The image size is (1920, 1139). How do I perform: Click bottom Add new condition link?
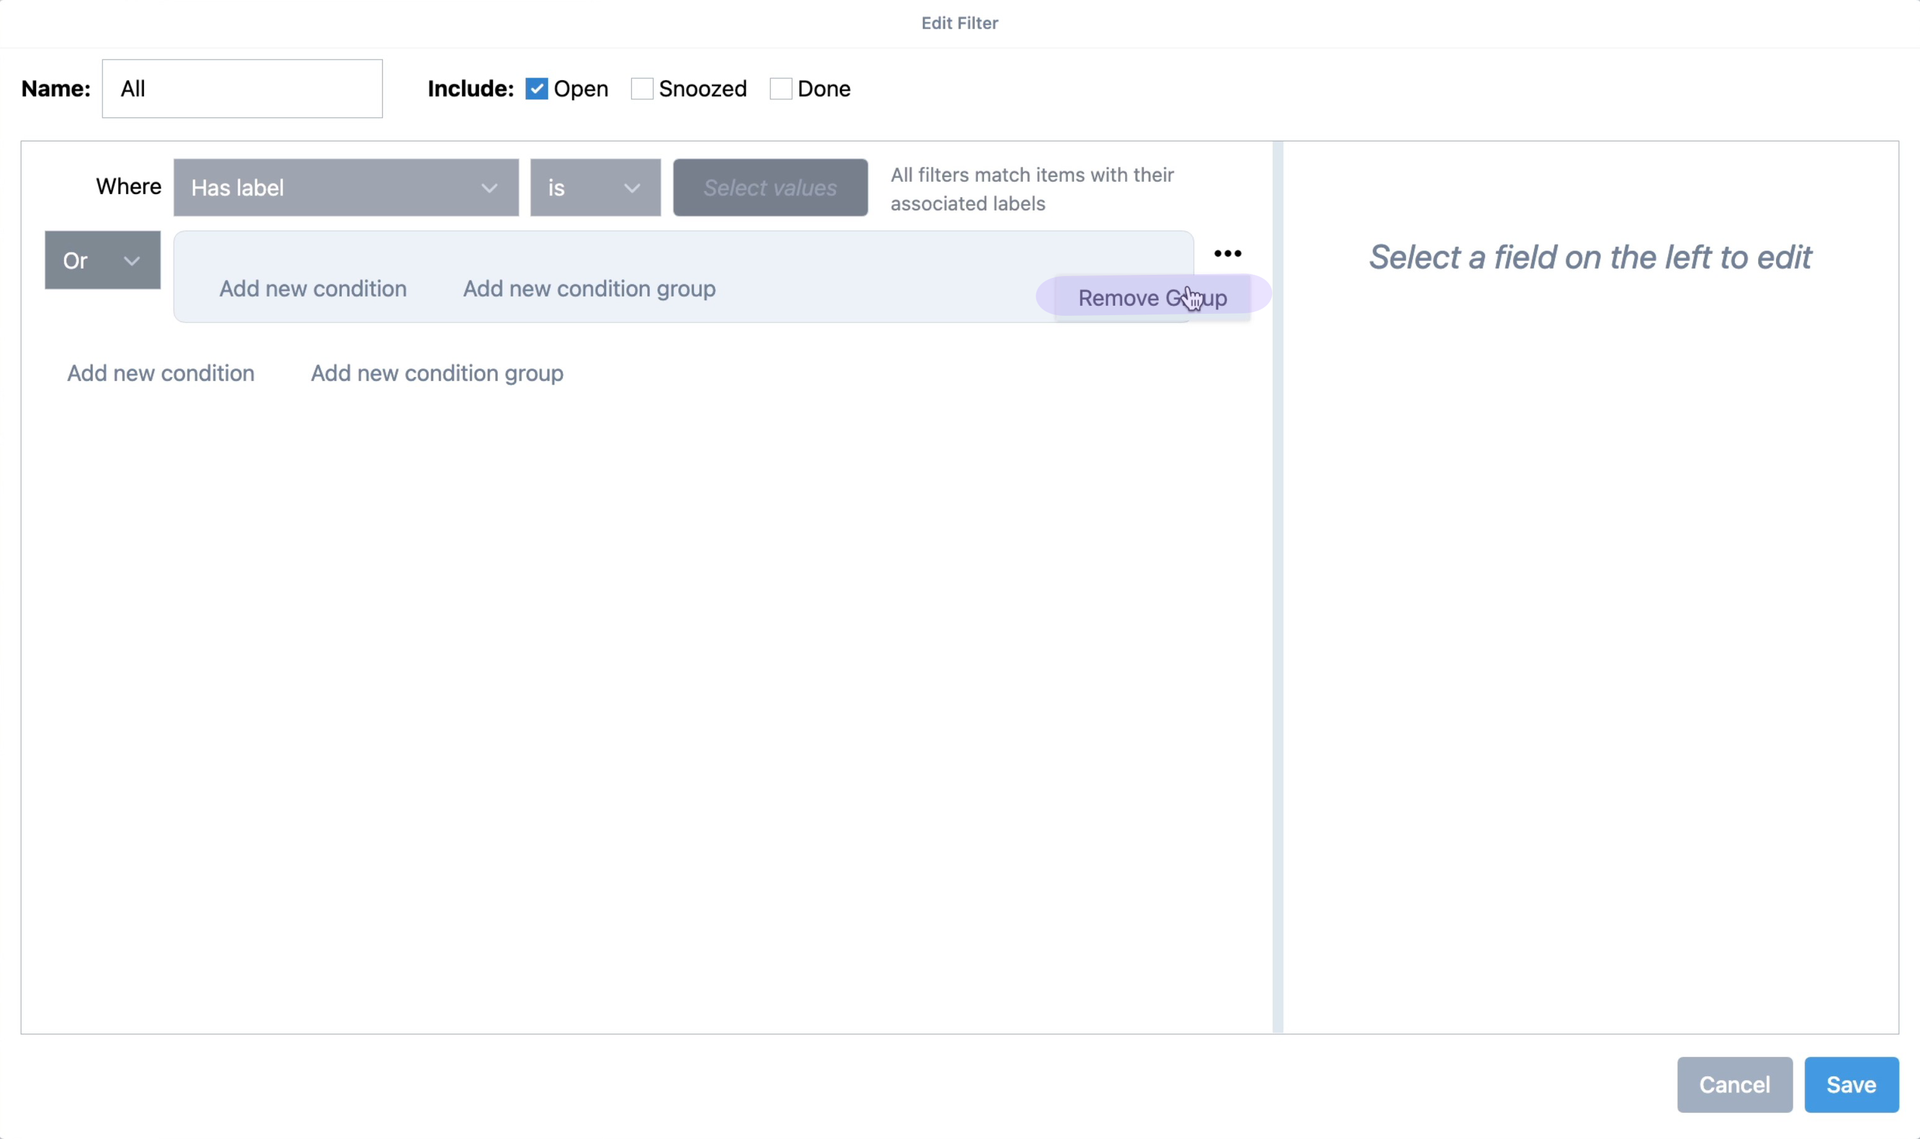point(161,373)
